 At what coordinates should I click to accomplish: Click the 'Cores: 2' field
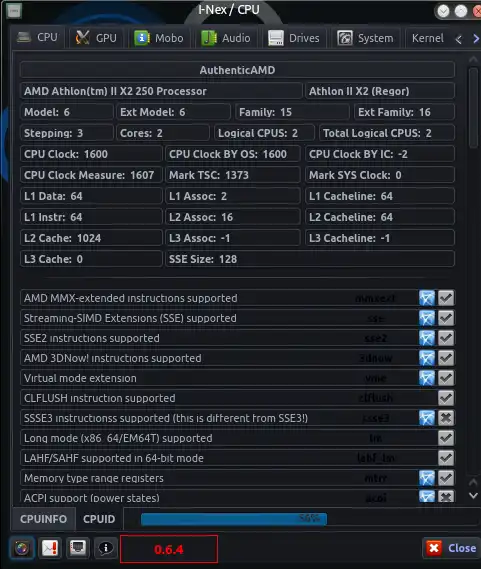[x=163, y=133]
